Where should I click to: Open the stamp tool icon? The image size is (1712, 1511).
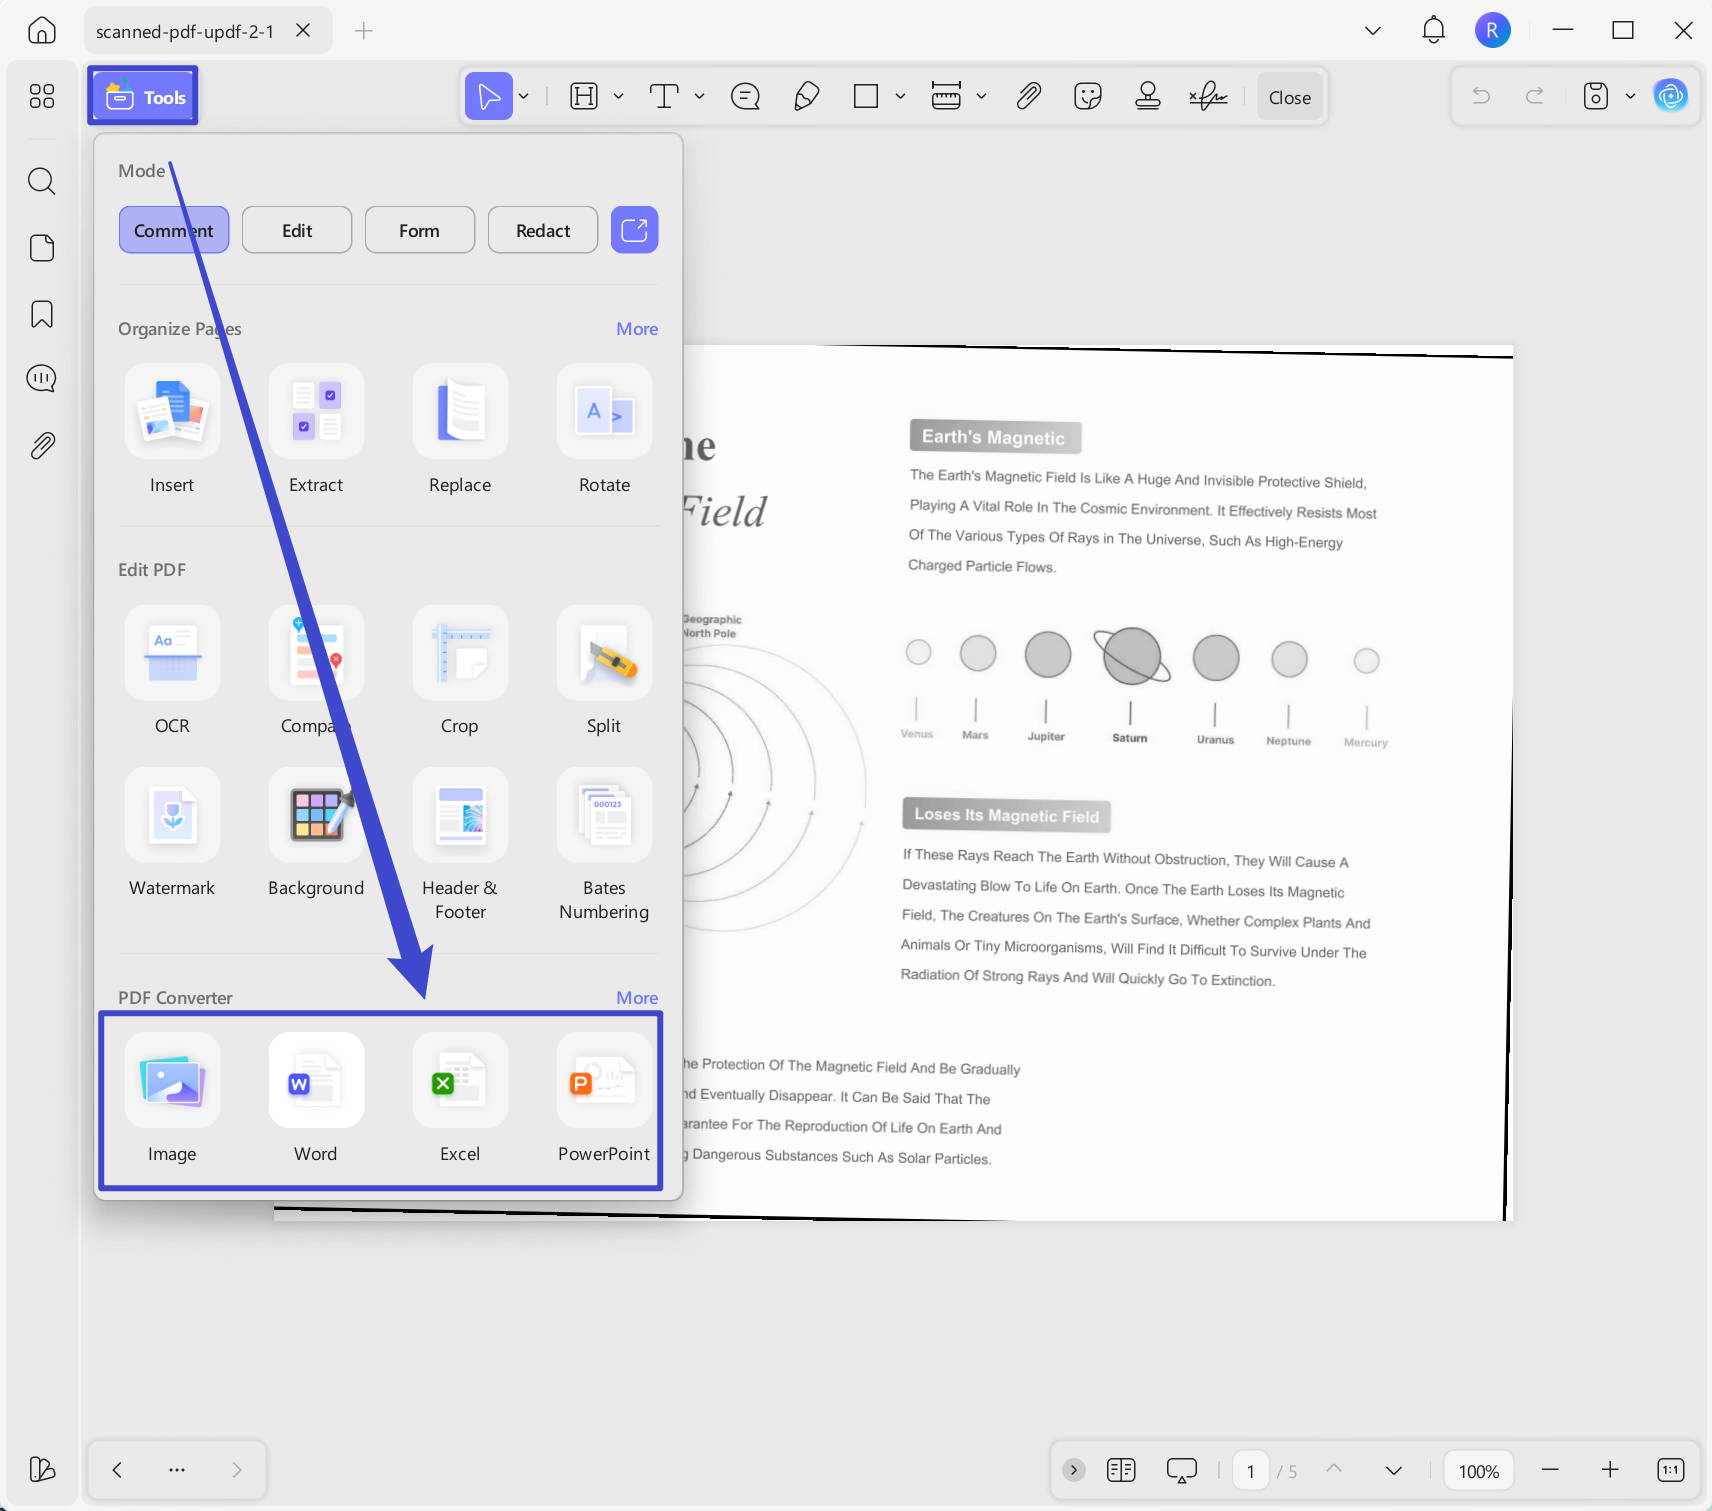1148,96
